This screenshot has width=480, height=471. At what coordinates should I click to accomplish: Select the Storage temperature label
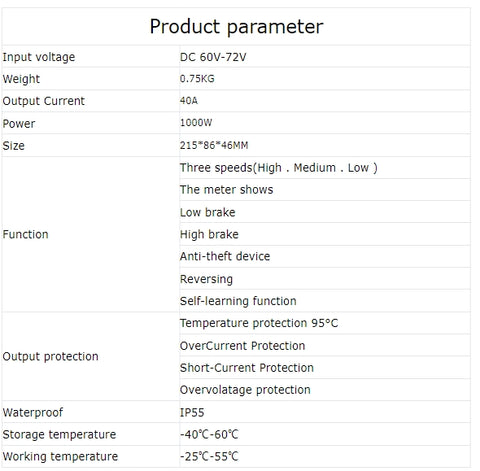[x=59, y=434]
